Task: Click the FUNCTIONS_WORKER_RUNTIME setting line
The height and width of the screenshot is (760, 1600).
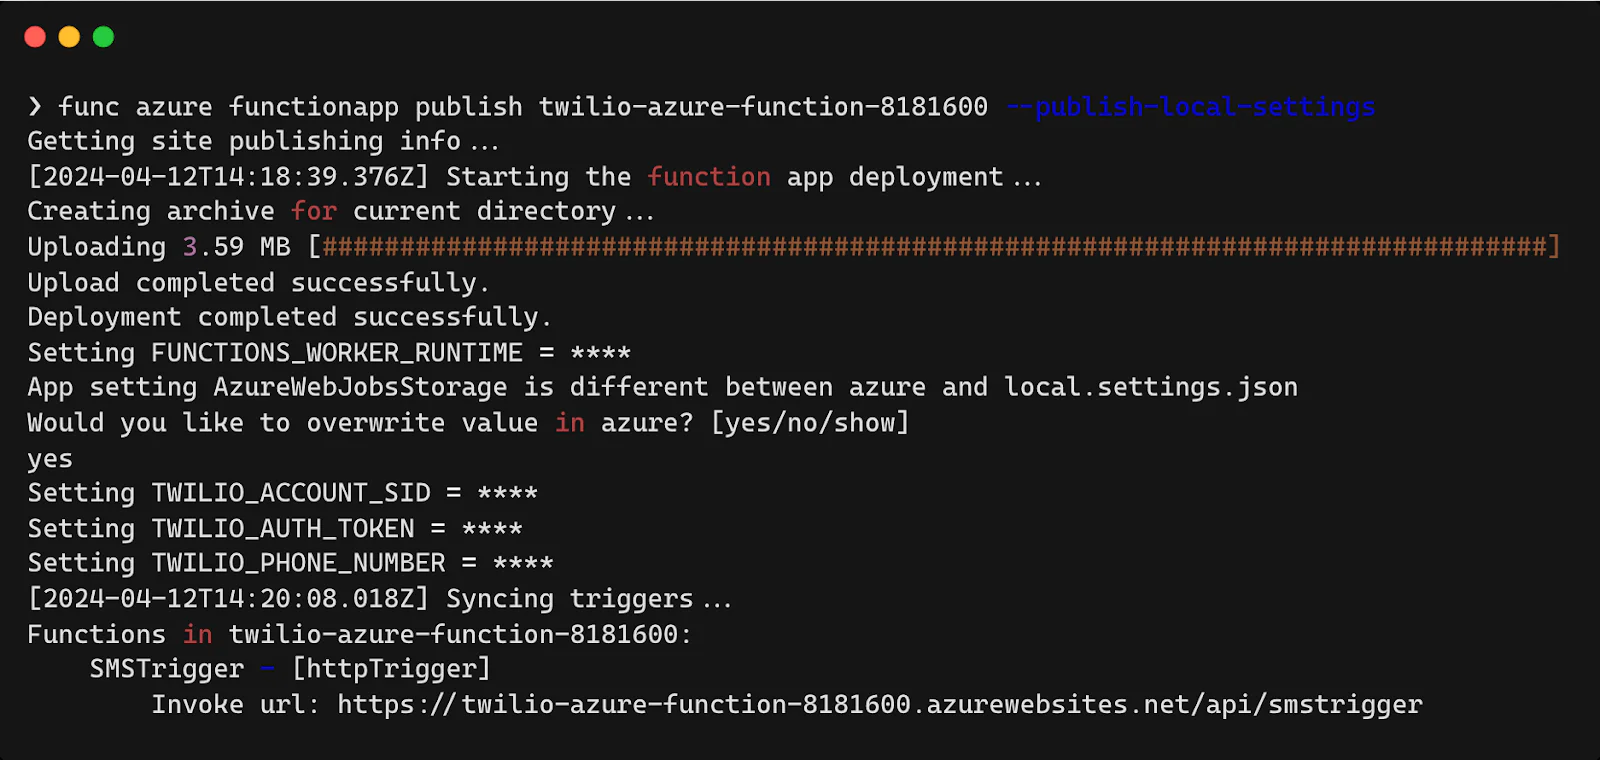Action: point(329,352)
